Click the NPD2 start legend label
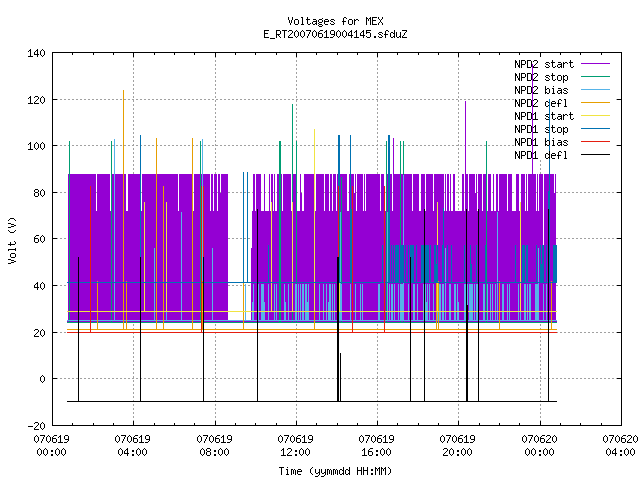The width and height of the screenshot is (640, 480). tap(544, 64)
